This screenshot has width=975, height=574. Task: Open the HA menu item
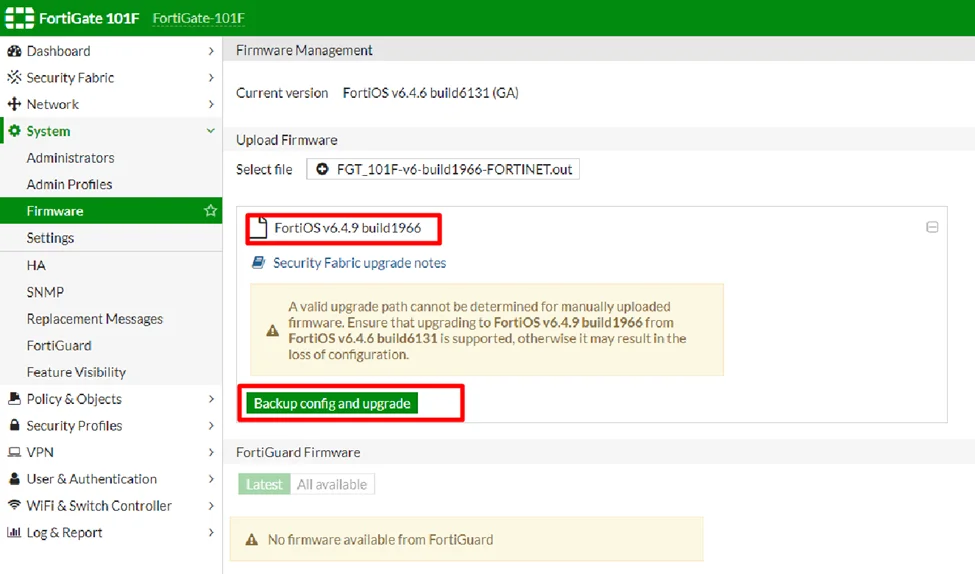tap(36, 266)
